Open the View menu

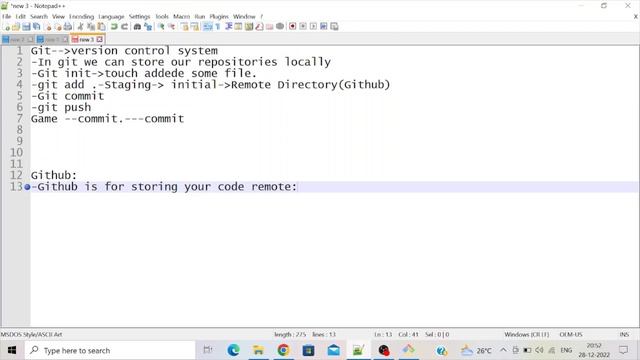58,16
